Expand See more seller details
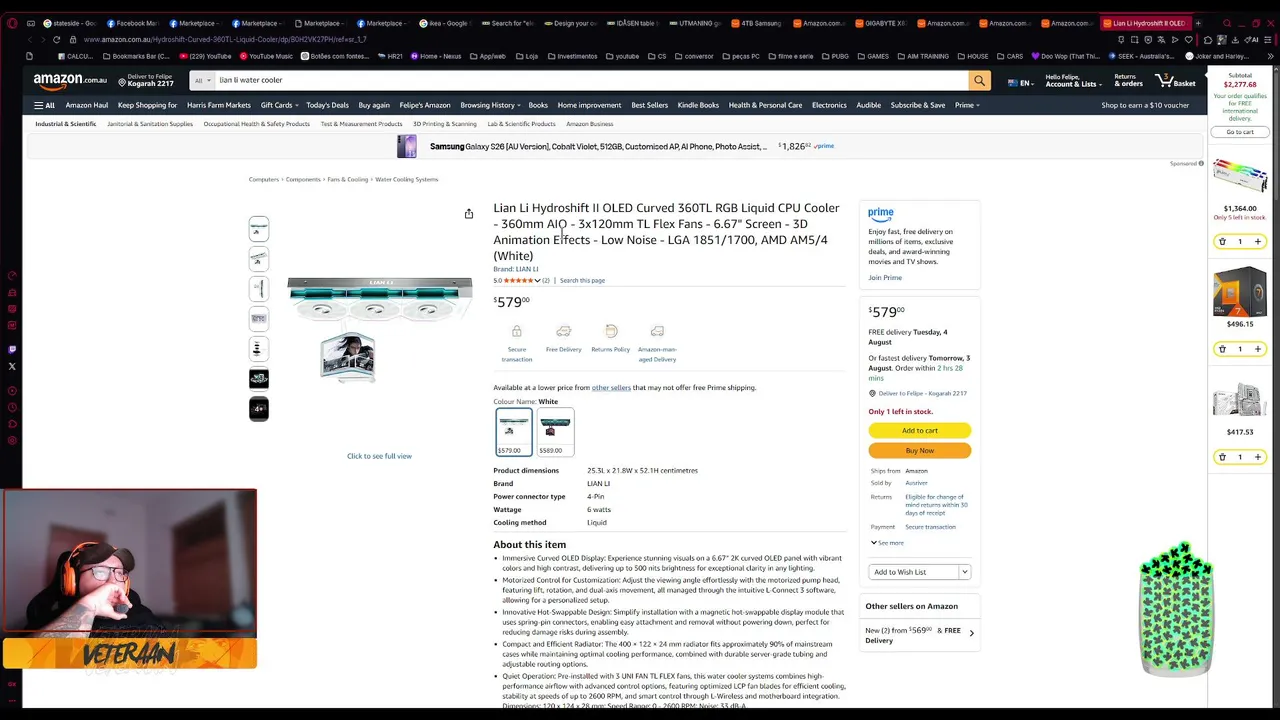The height and width of the screenshot is (720, 1280). click(x=887, y=543)
